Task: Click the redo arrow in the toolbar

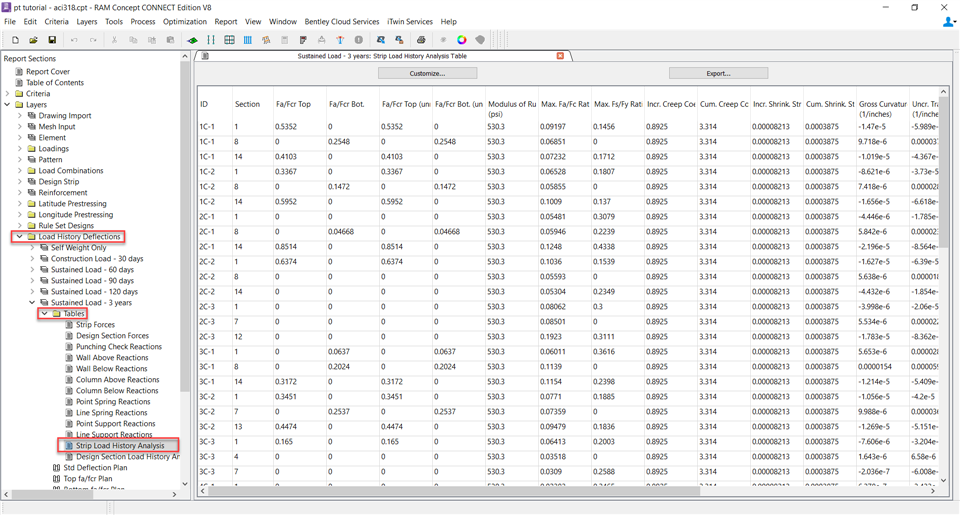Action: [x=93, y=40]
